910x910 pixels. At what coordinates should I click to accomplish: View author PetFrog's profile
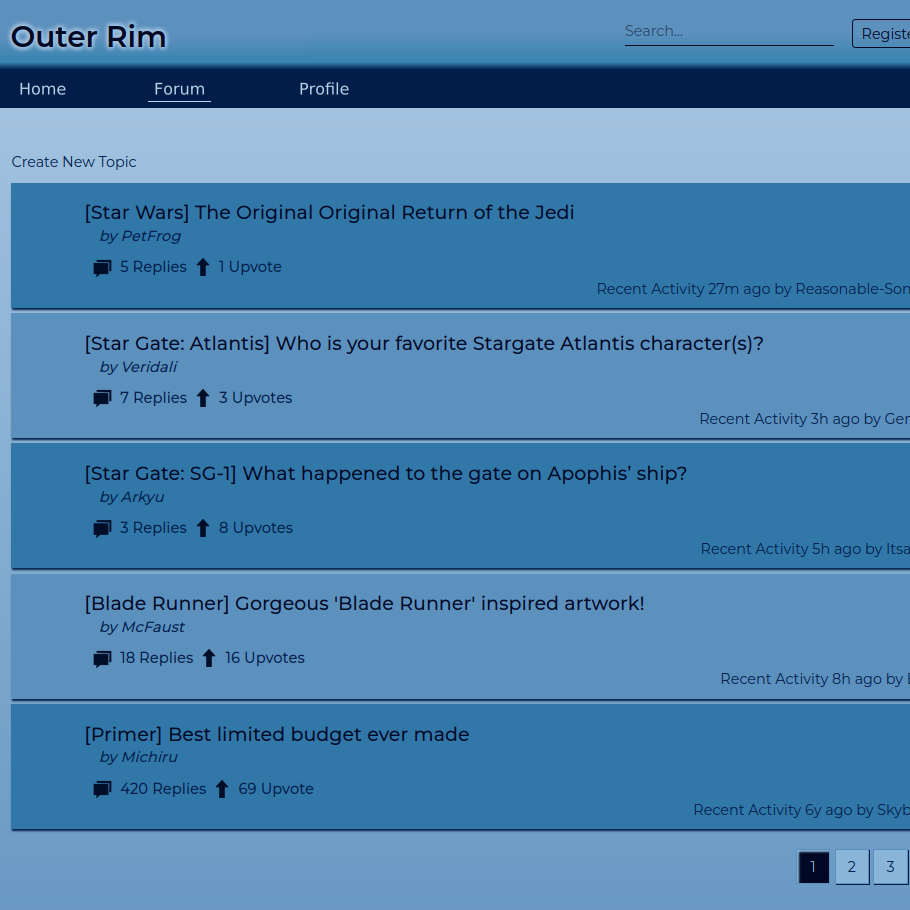click(150, 236)
